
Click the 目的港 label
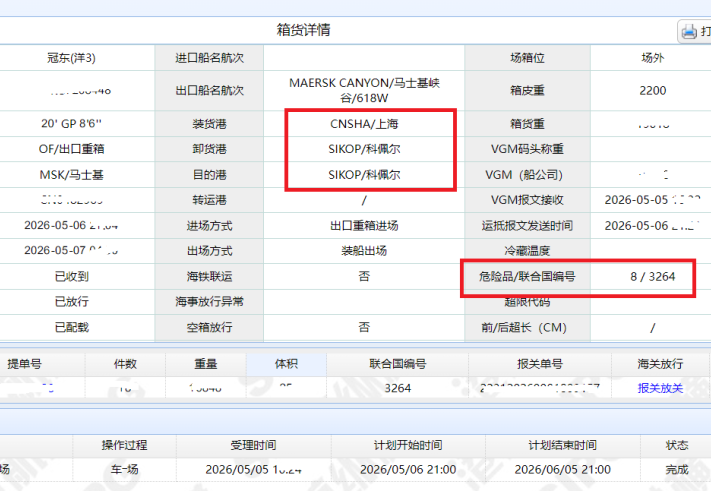(209, 175)
